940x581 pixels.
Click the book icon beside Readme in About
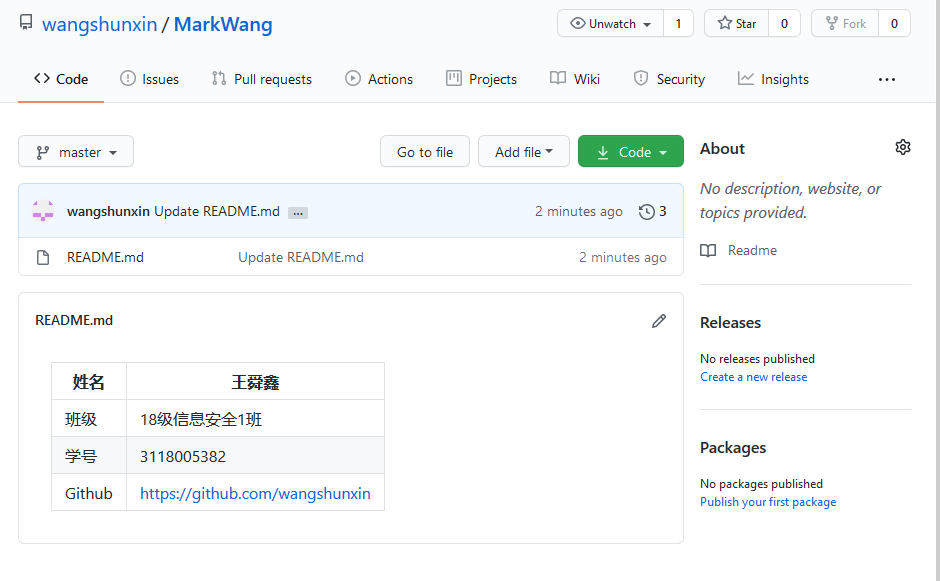(x=708, y=251)
